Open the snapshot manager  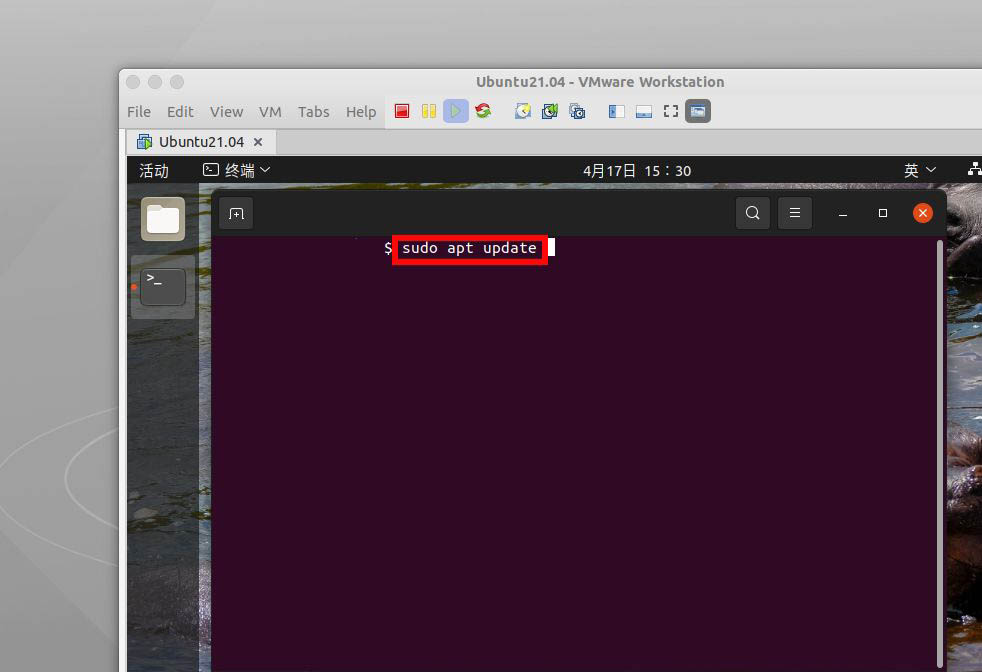pyautogui.click(x=578, y=111)
